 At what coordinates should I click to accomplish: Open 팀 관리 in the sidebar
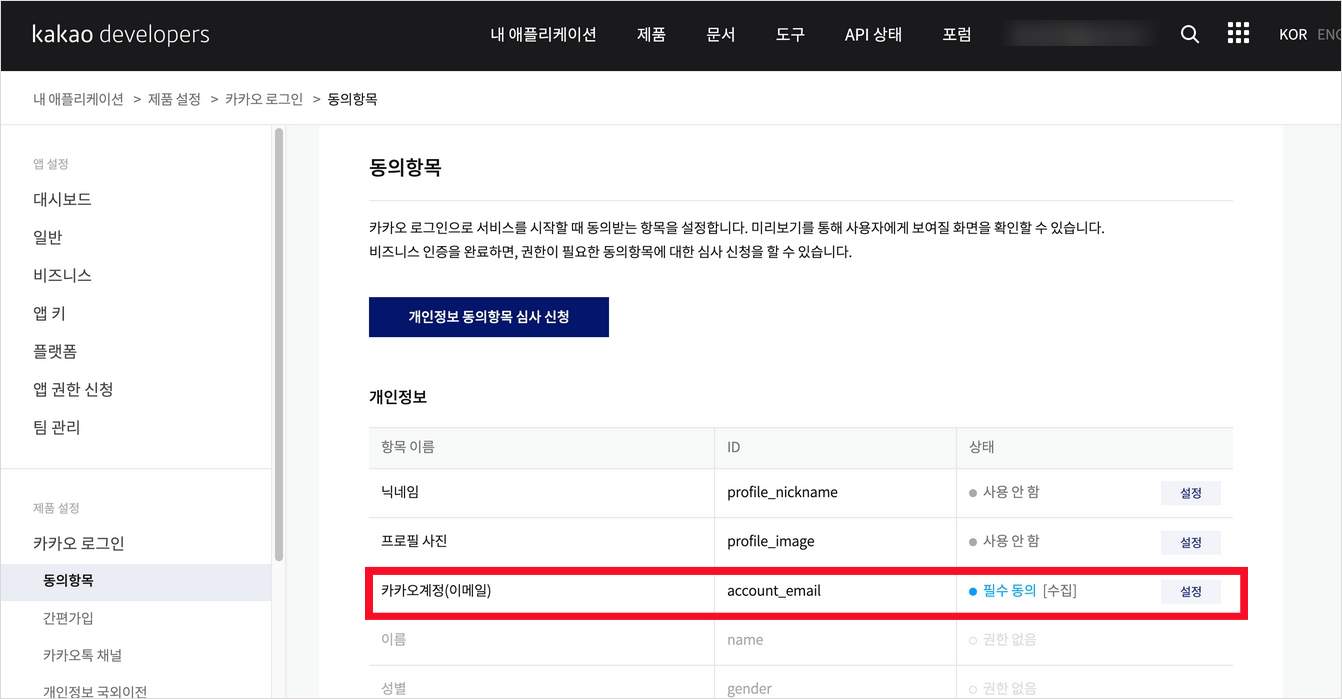point(56,427)
